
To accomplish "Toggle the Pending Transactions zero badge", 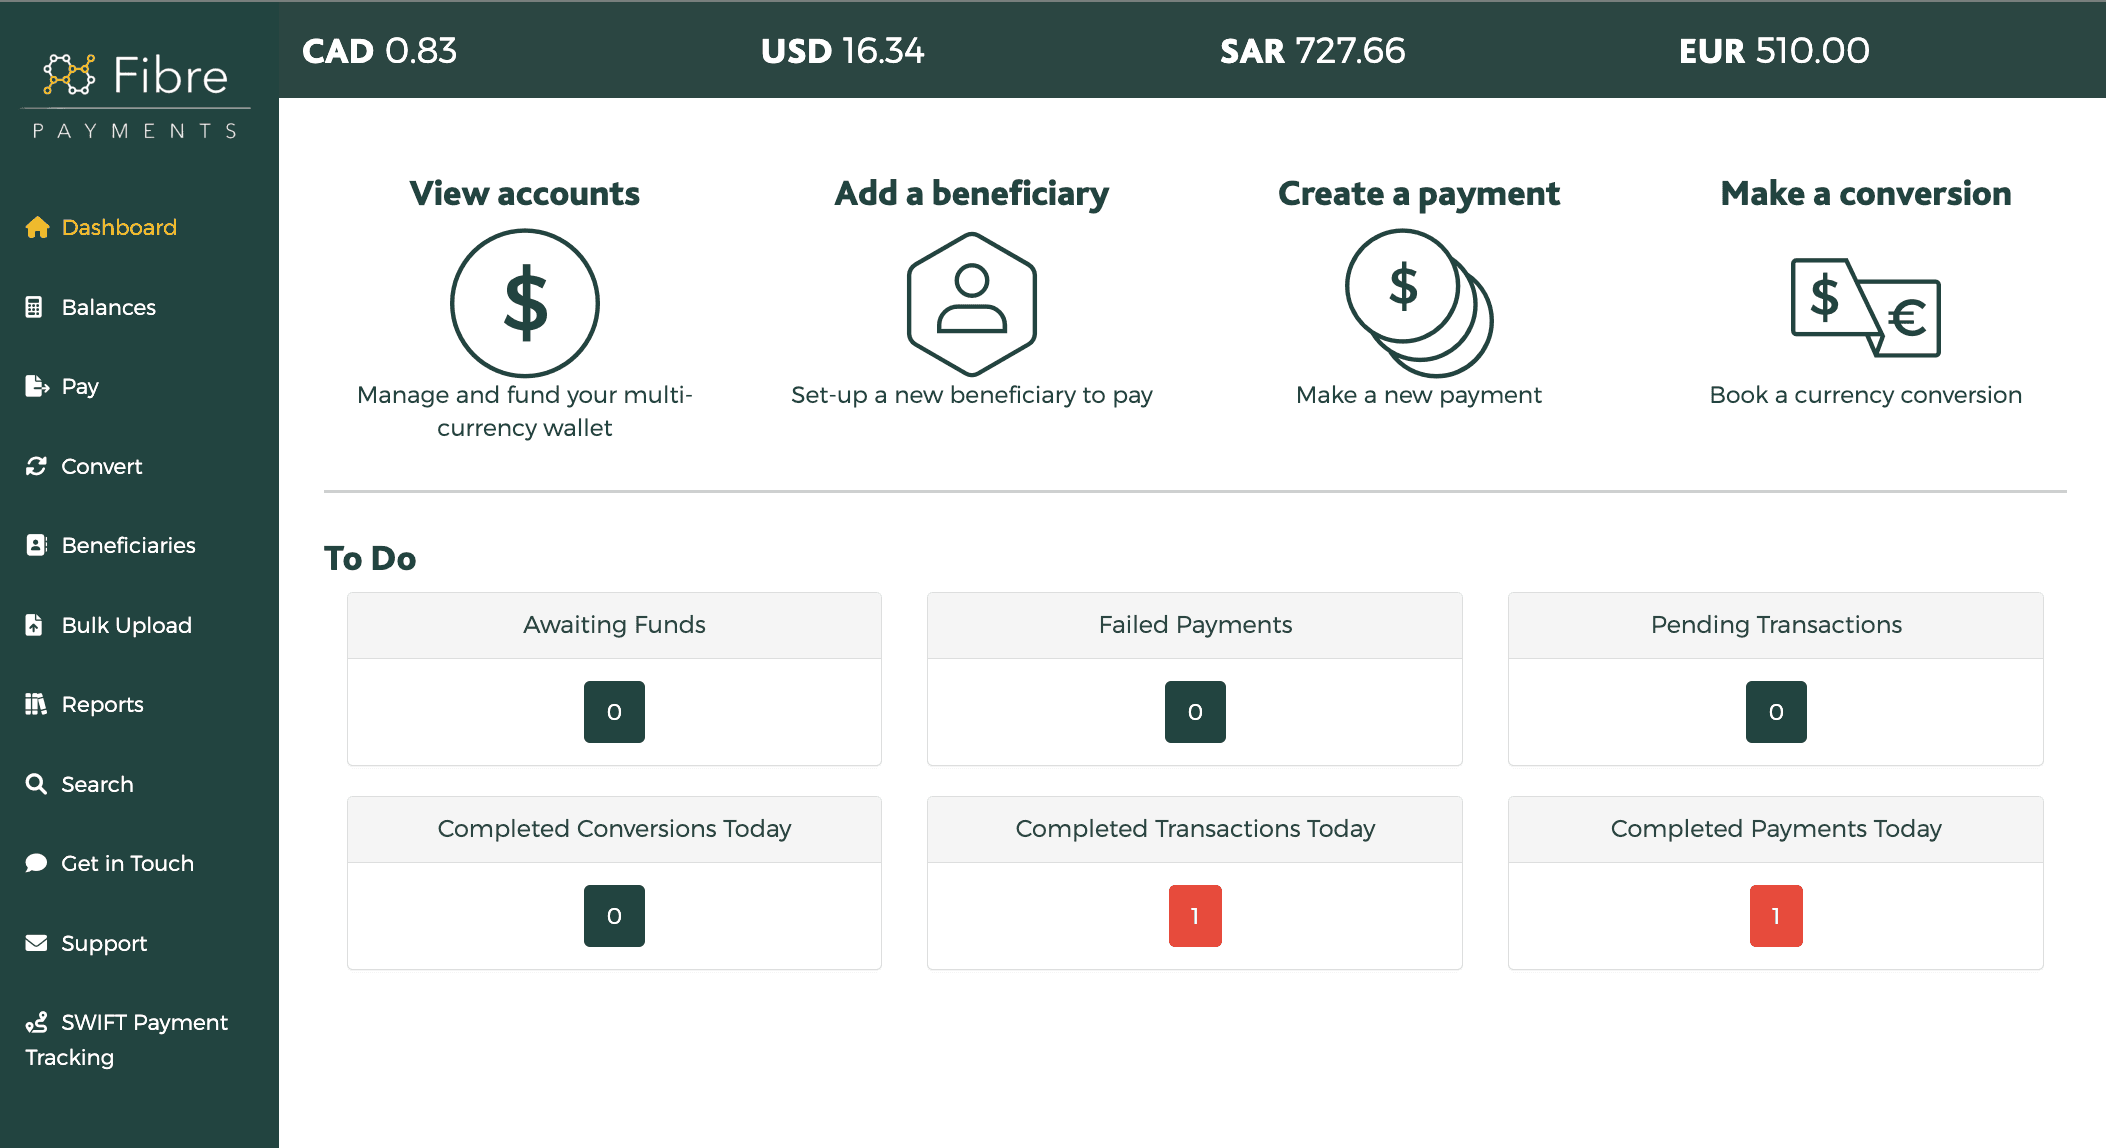I will (1774, 711).
